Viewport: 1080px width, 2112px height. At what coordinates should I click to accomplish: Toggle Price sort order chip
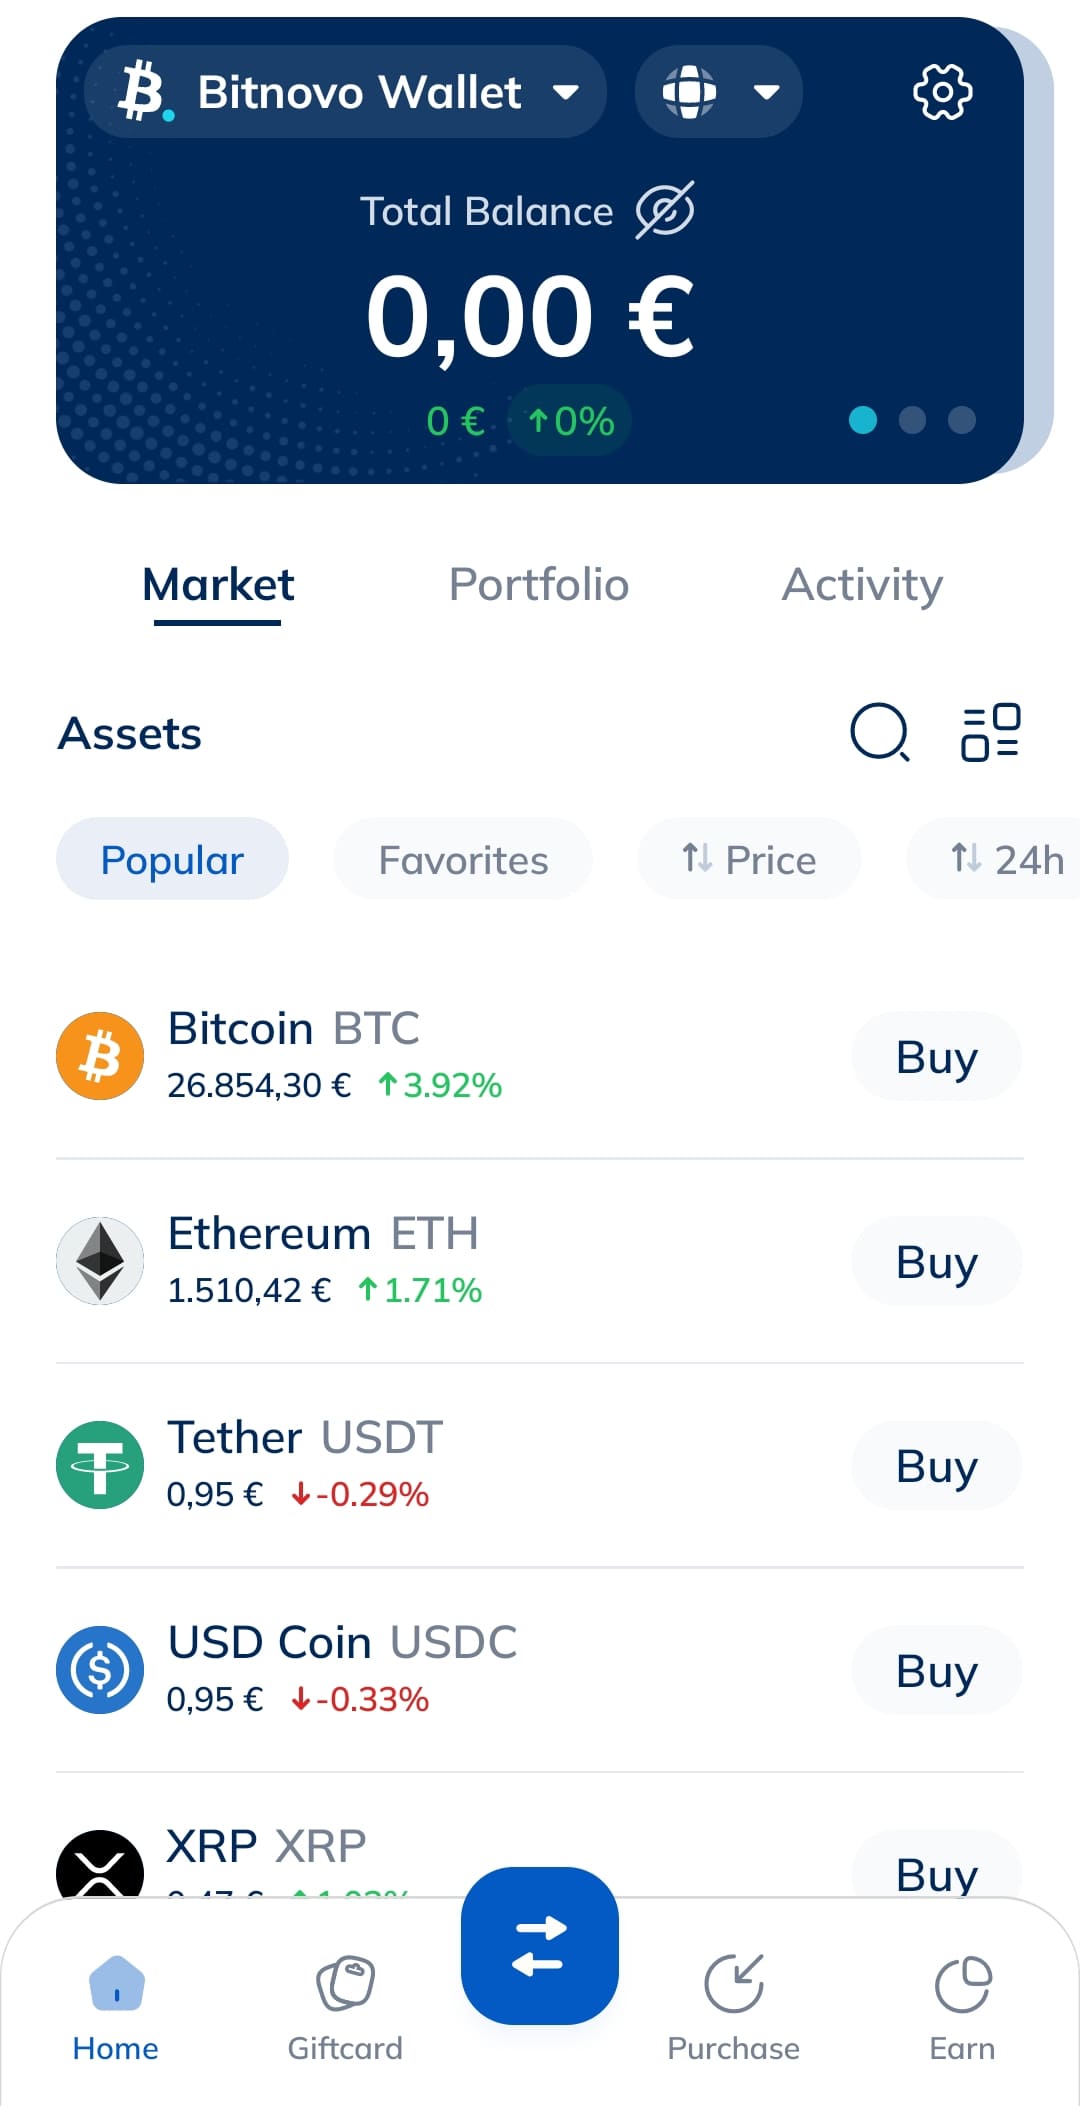[749, 860]
